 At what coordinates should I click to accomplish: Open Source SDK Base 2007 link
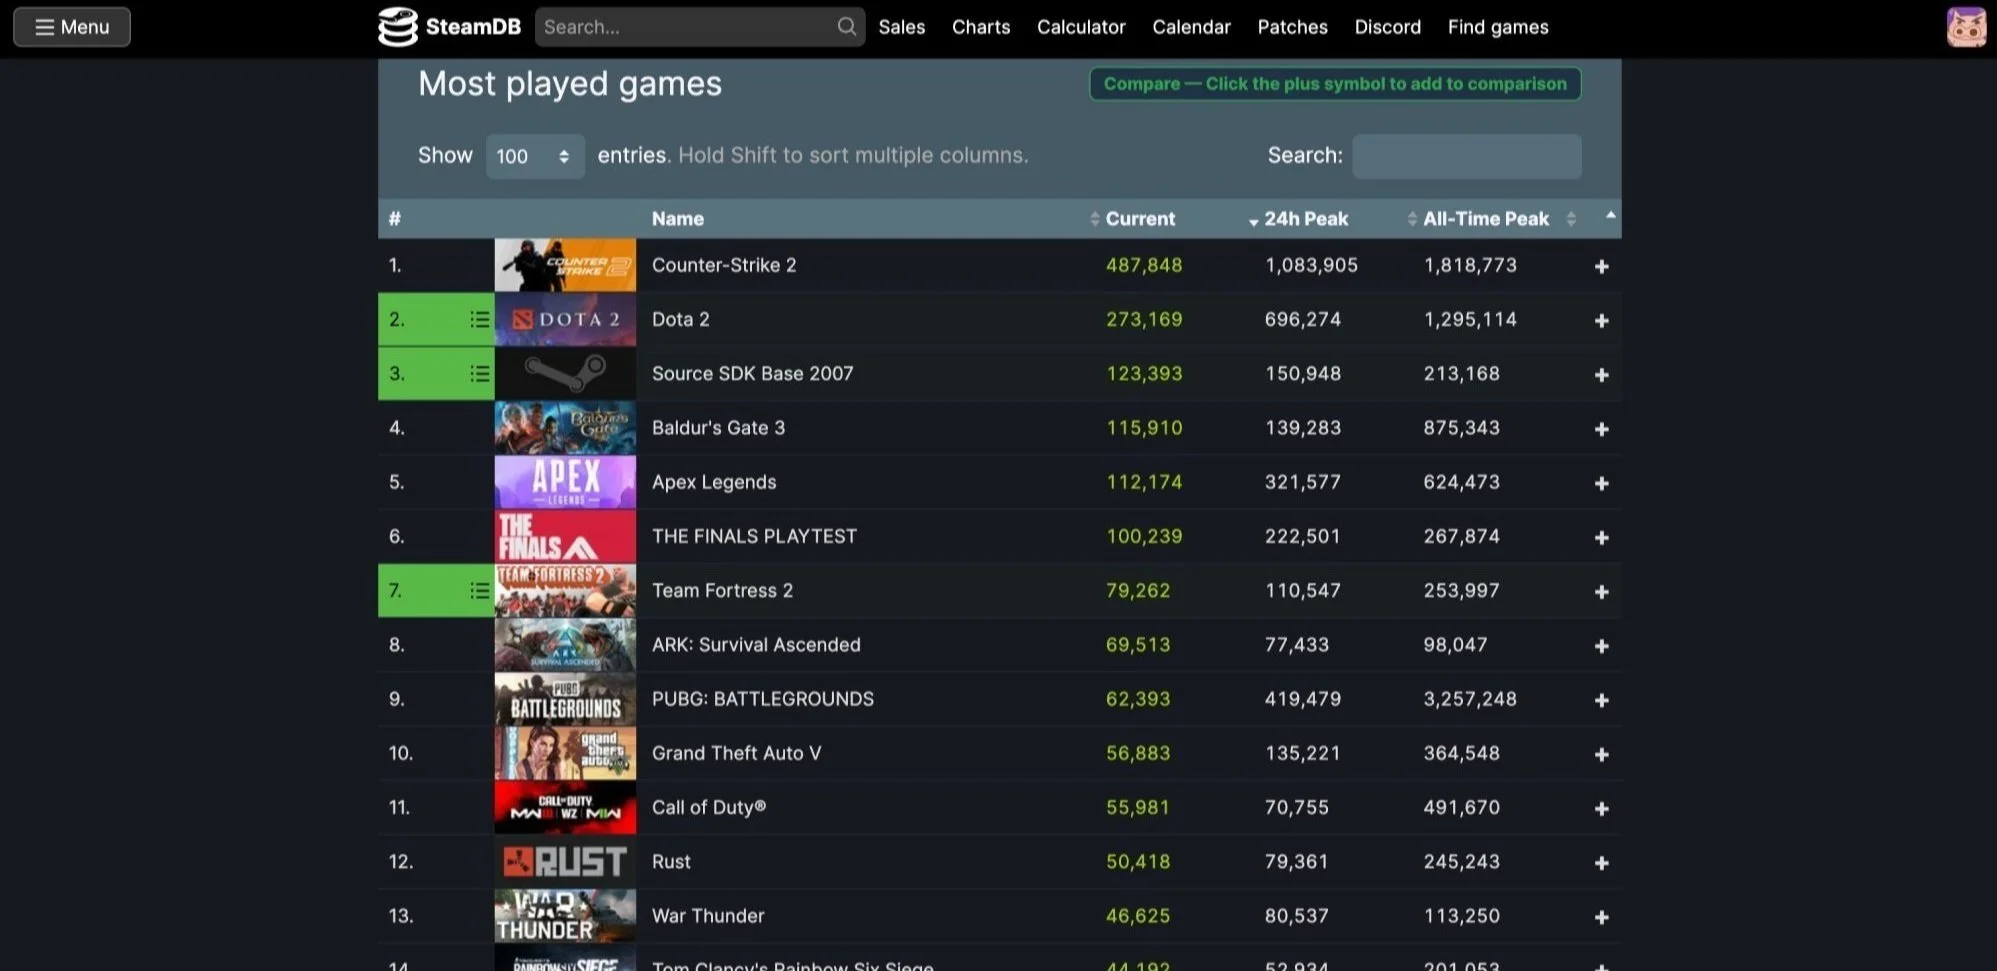[752, 373]
